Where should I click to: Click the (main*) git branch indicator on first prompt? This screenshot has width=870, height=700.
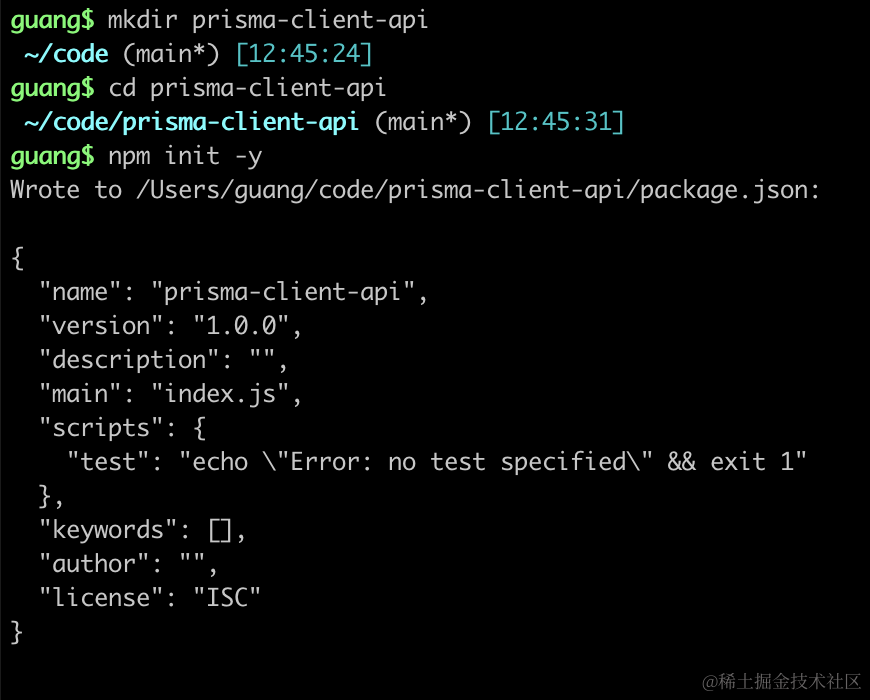(171, 54)
